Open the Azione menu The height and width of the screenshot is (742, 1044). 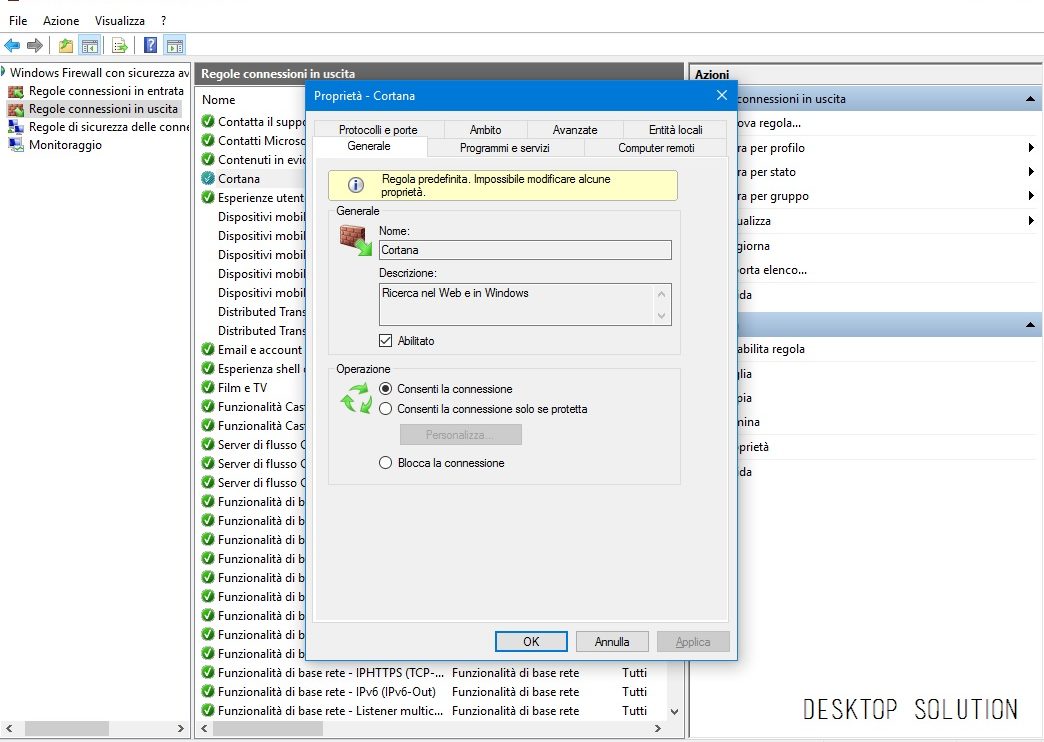[x=61, y=20]
